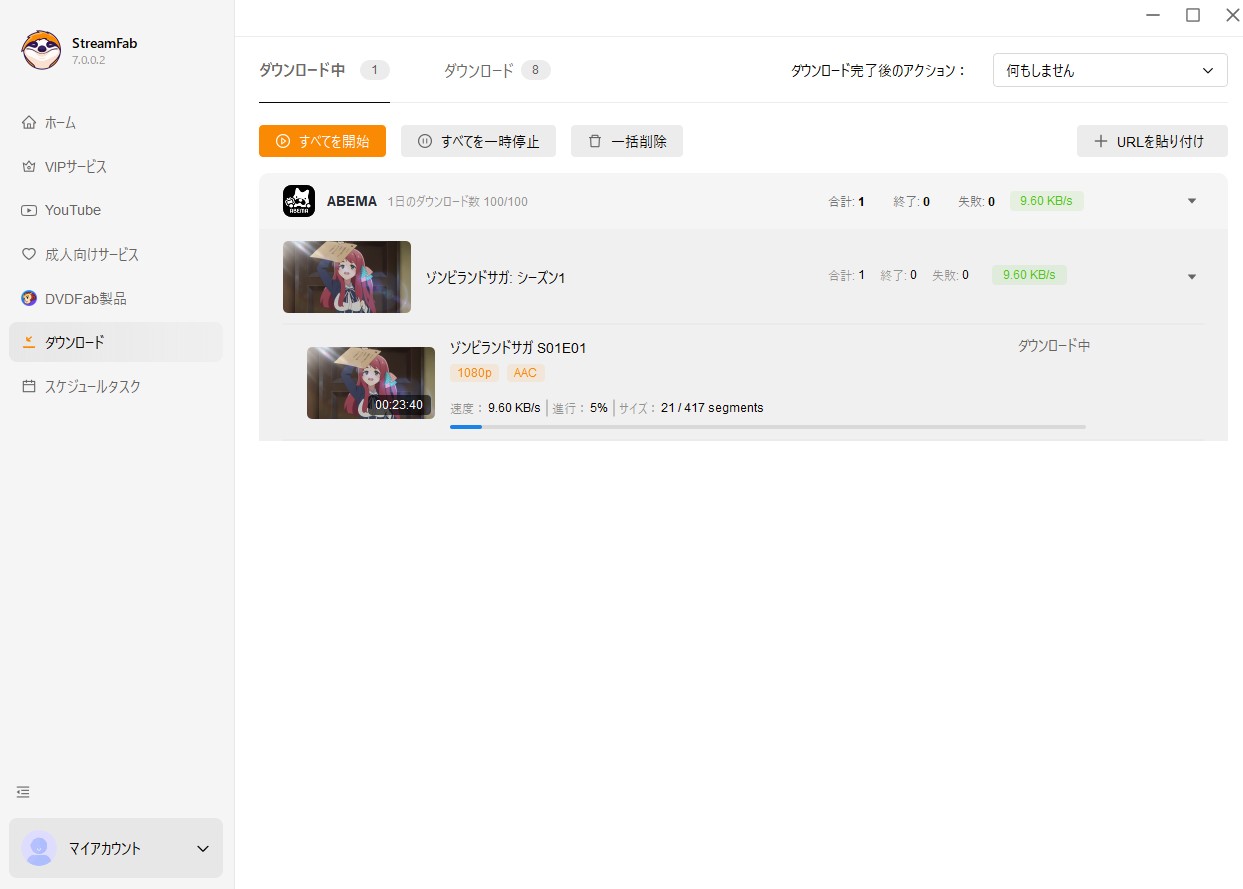This screenshot has width=1243, height=889.
Task: Switch to the ダウンロード completed tab
Action: pyautogui.click(x=479, y=71)
